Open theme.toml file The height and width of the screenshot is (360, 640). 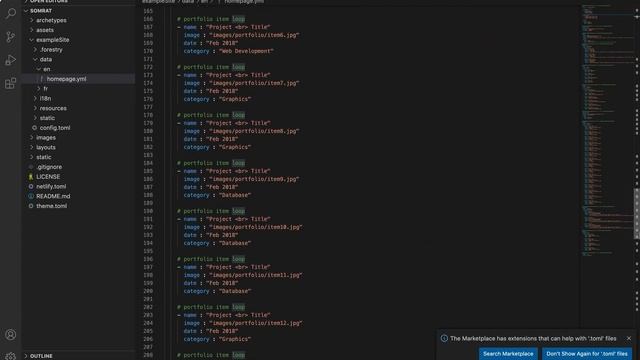click(51, 206)
